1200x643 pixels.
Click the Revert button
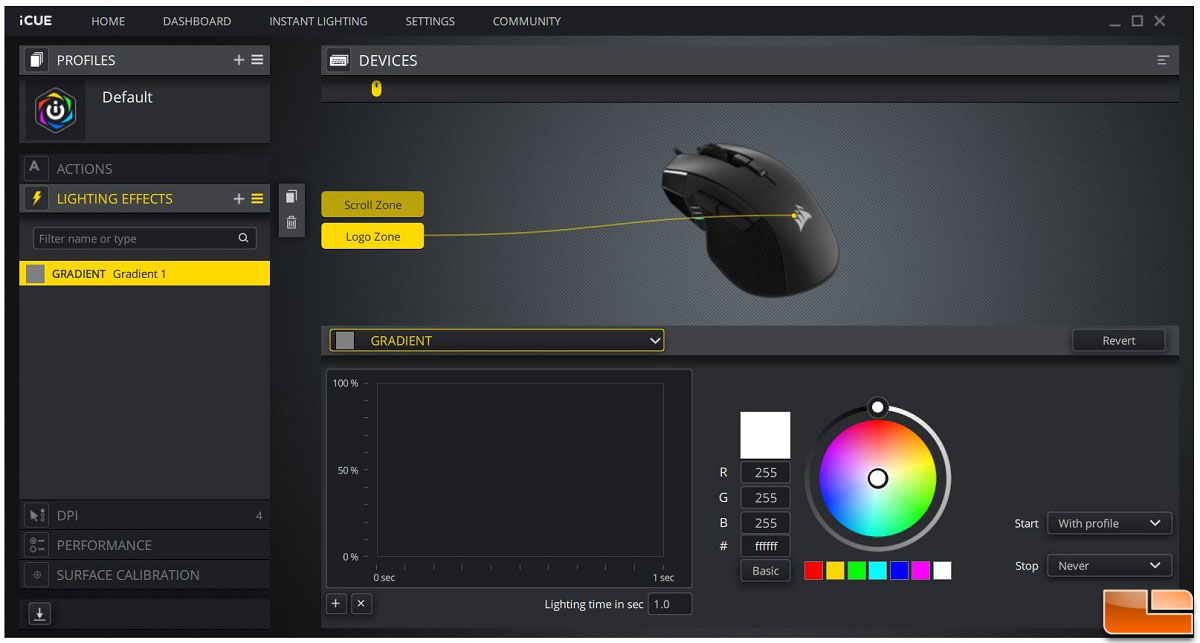point(1119,341)
